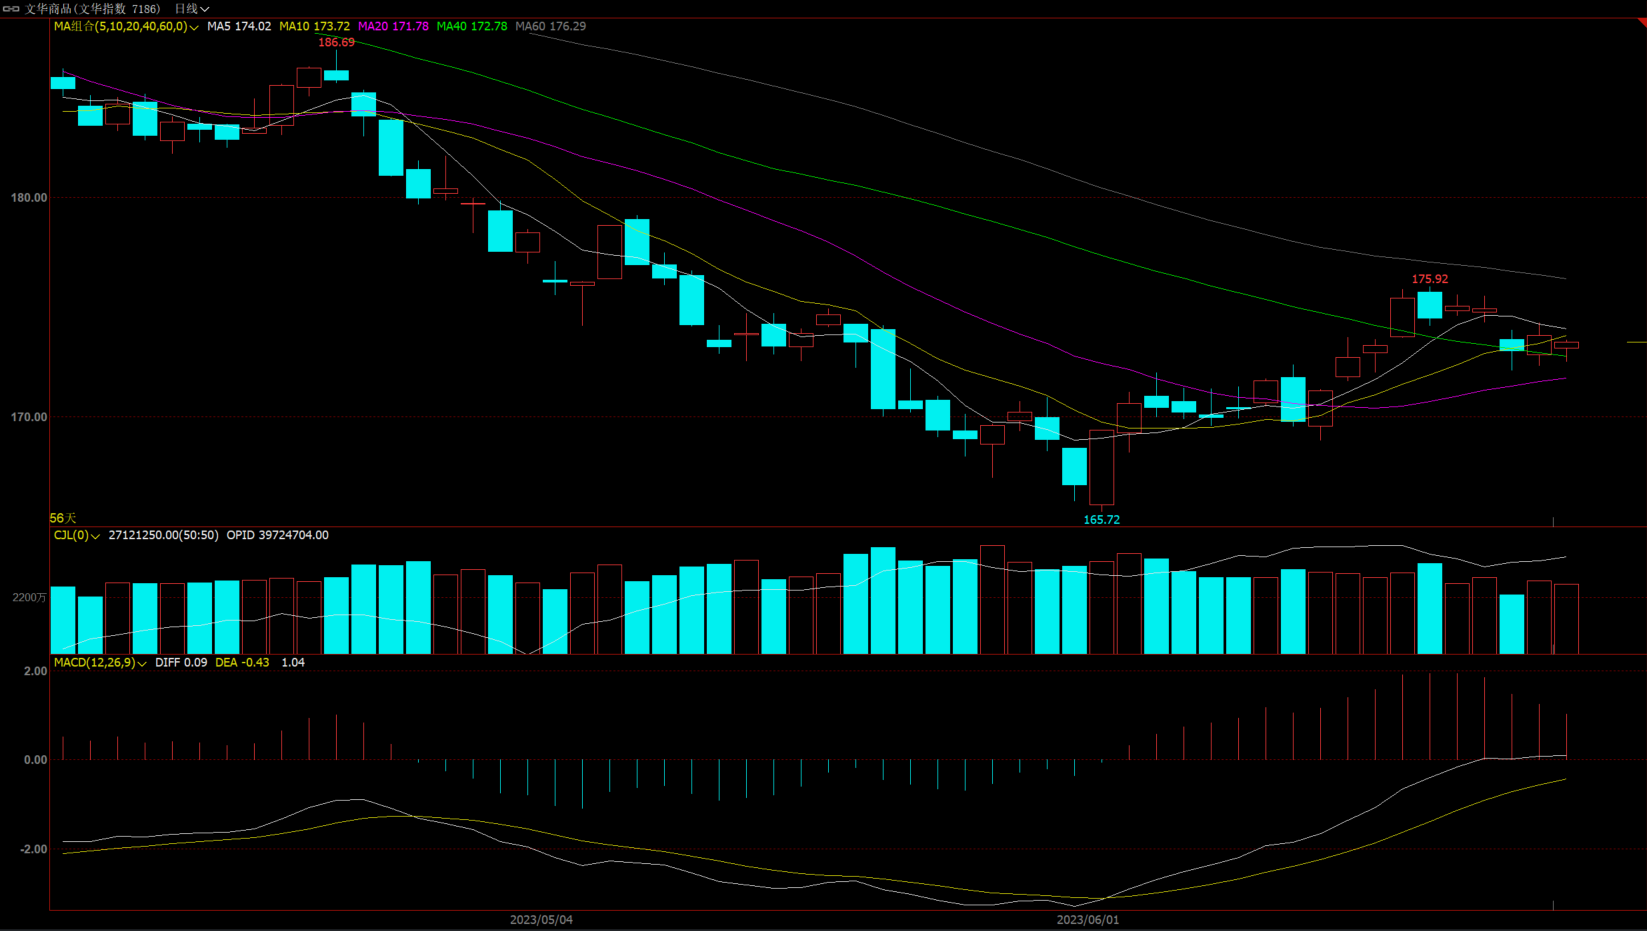Click the DIFF 0.09 reading
The height and width of the screenshot is (931, 1647).
coord(181,663)
